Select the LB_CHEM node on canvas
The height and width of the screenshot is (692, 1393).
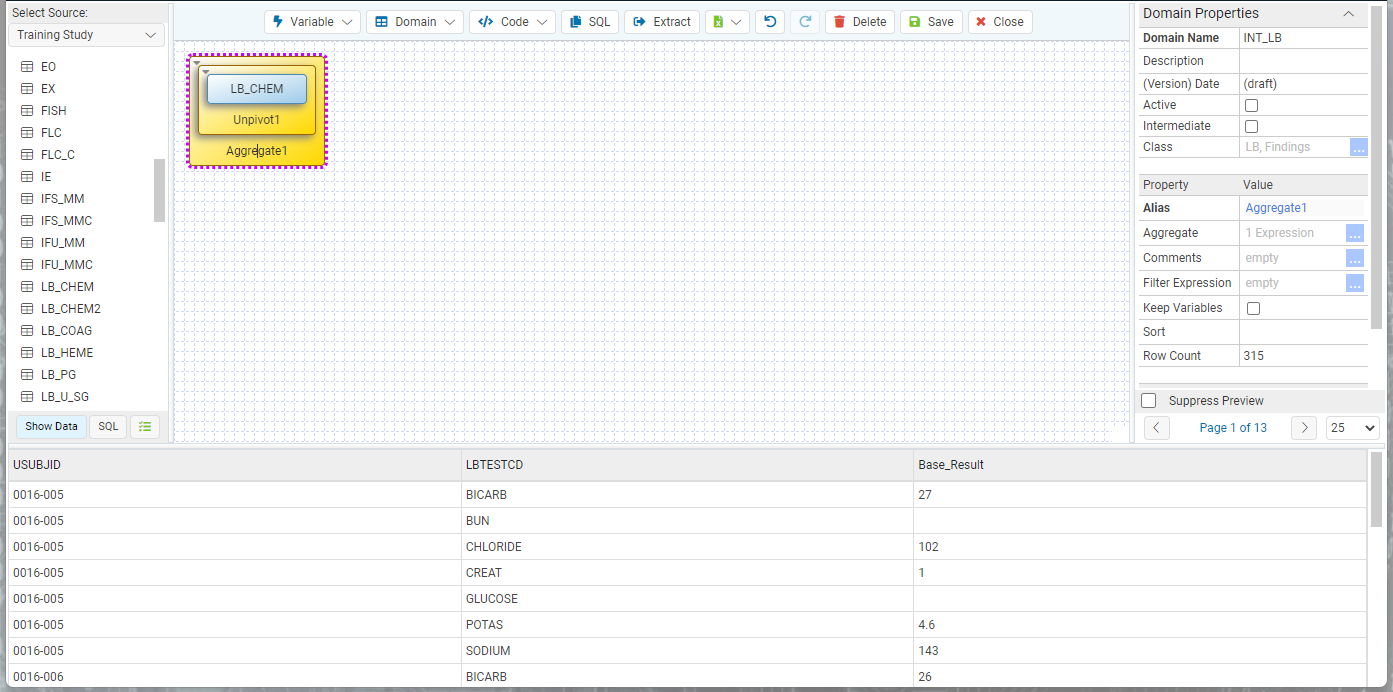tap(257, 89)
